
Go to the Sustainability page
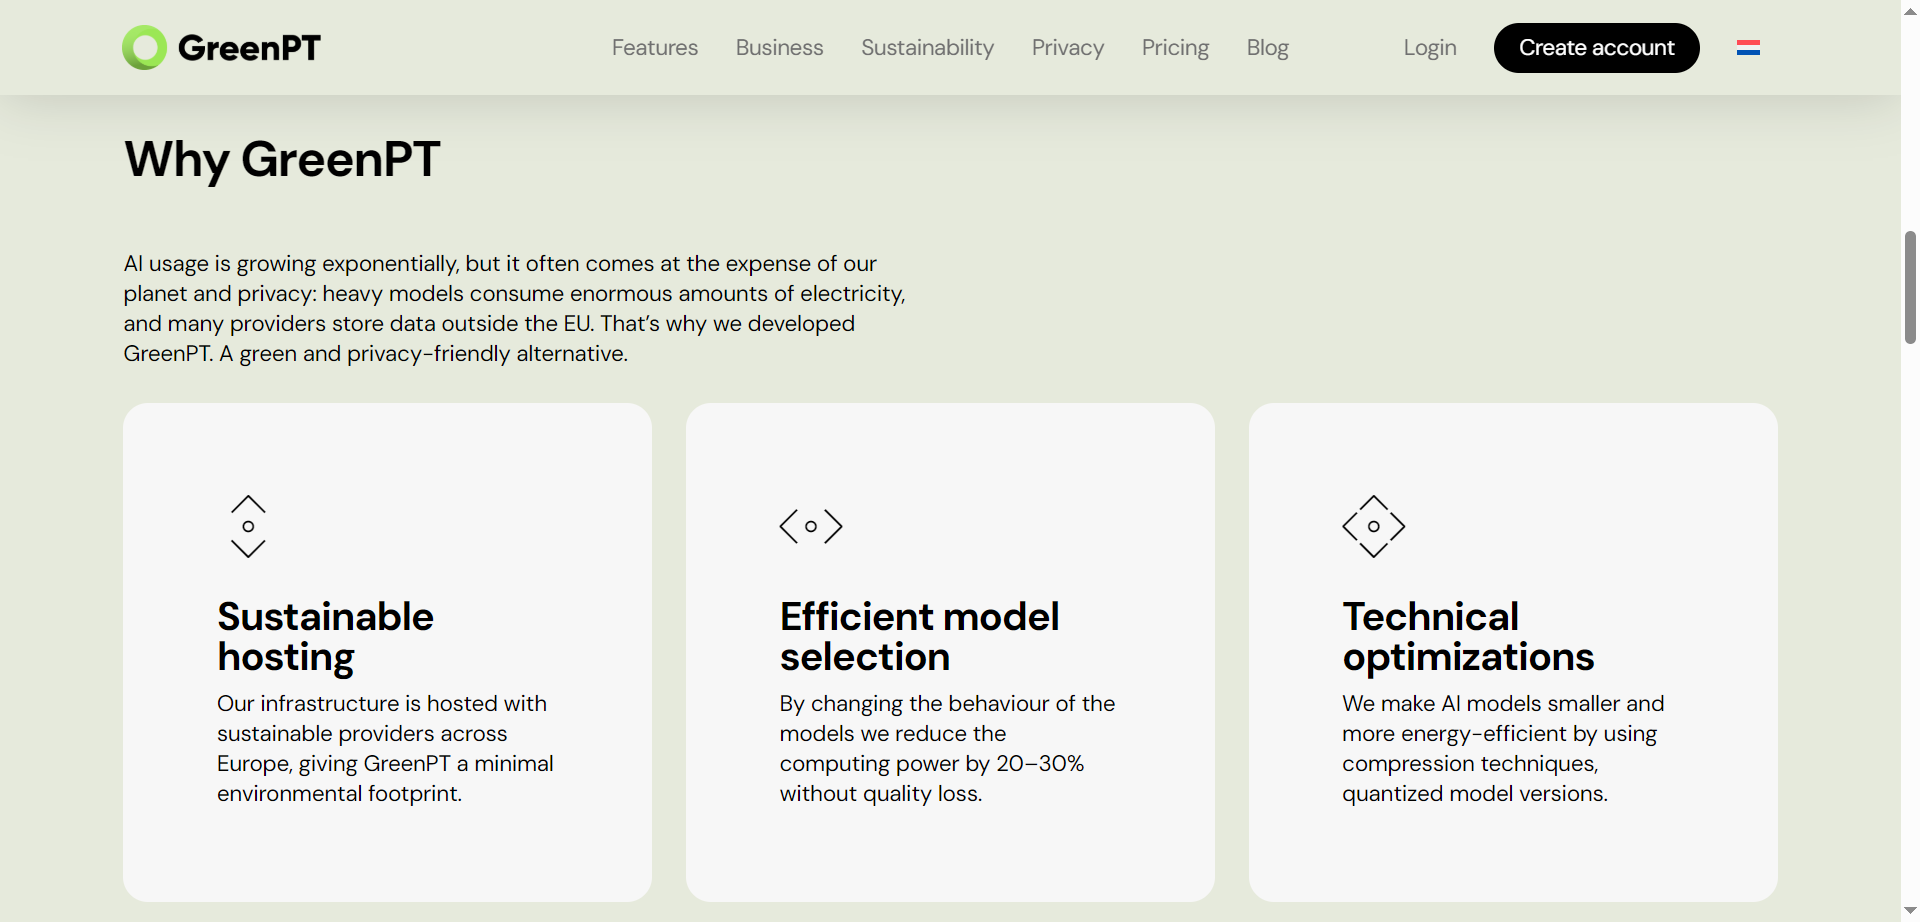[x=927, y=48]
